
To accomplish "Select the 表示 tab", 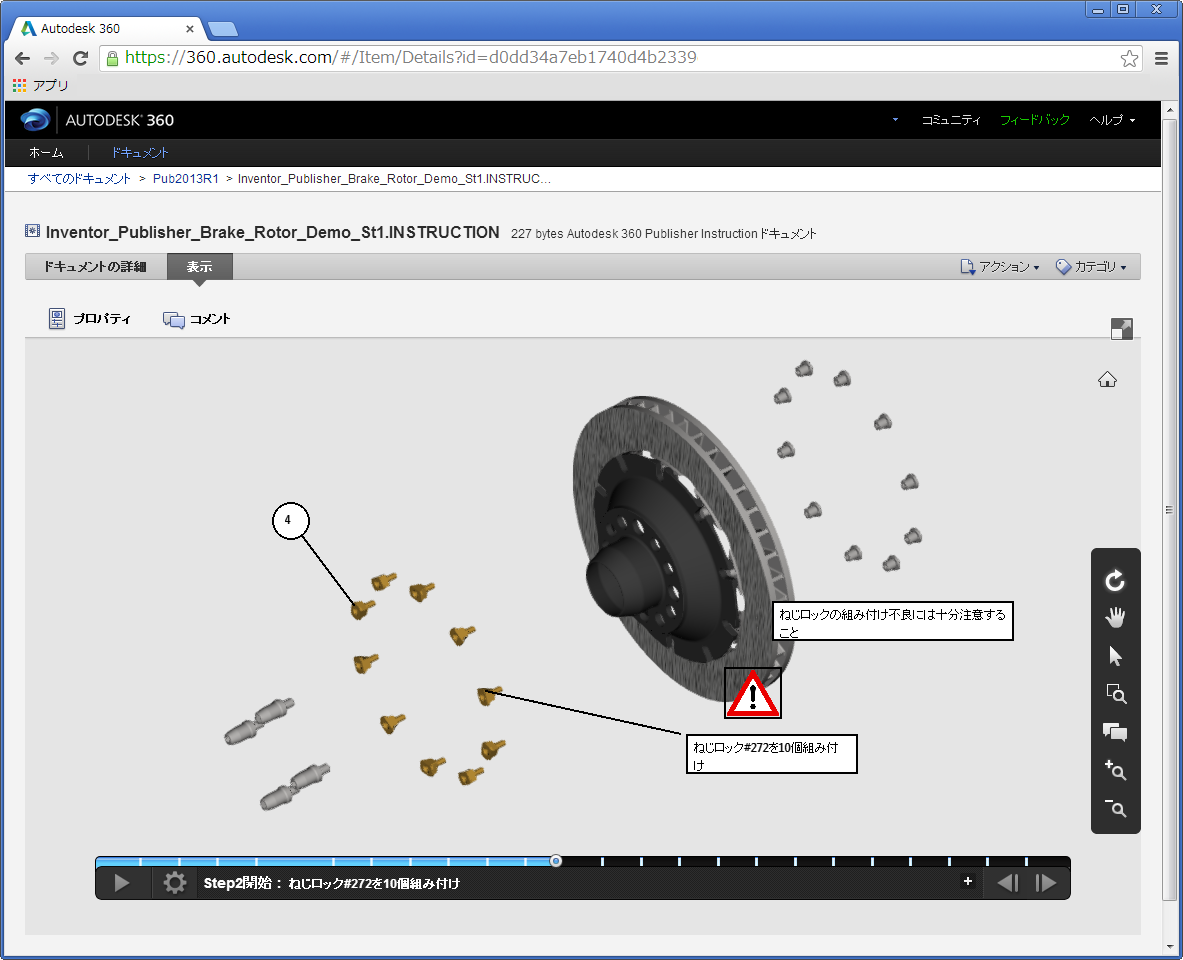I will pos(200,266).
